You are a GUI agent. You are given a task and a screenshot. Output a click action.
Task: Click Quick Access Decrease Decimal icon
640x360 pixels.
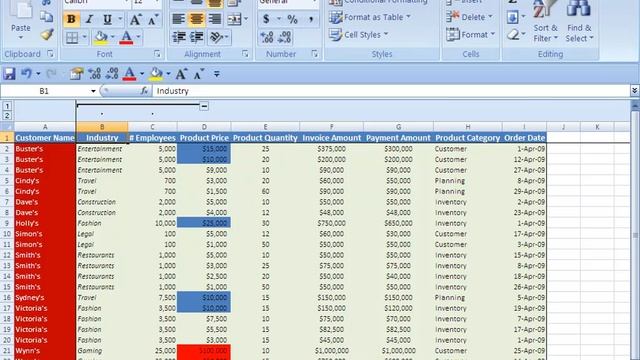click(112, 74)
